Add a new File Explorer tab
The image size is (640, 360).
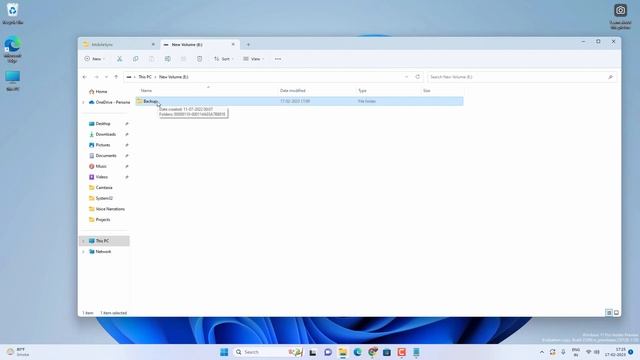[x=248, y=44]
